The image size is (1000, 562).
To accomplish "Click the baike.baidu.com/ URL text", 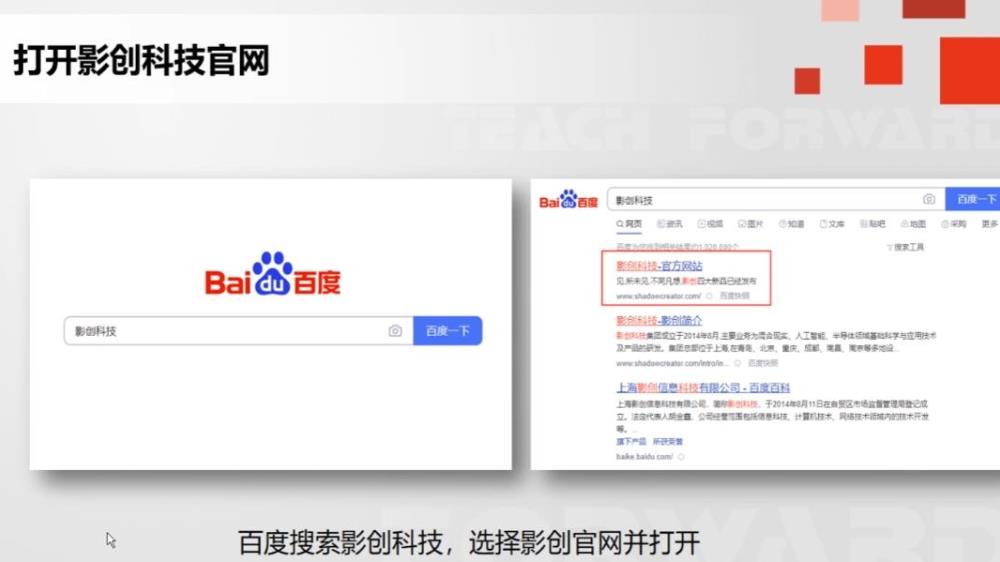I will [x=644, y=457].
